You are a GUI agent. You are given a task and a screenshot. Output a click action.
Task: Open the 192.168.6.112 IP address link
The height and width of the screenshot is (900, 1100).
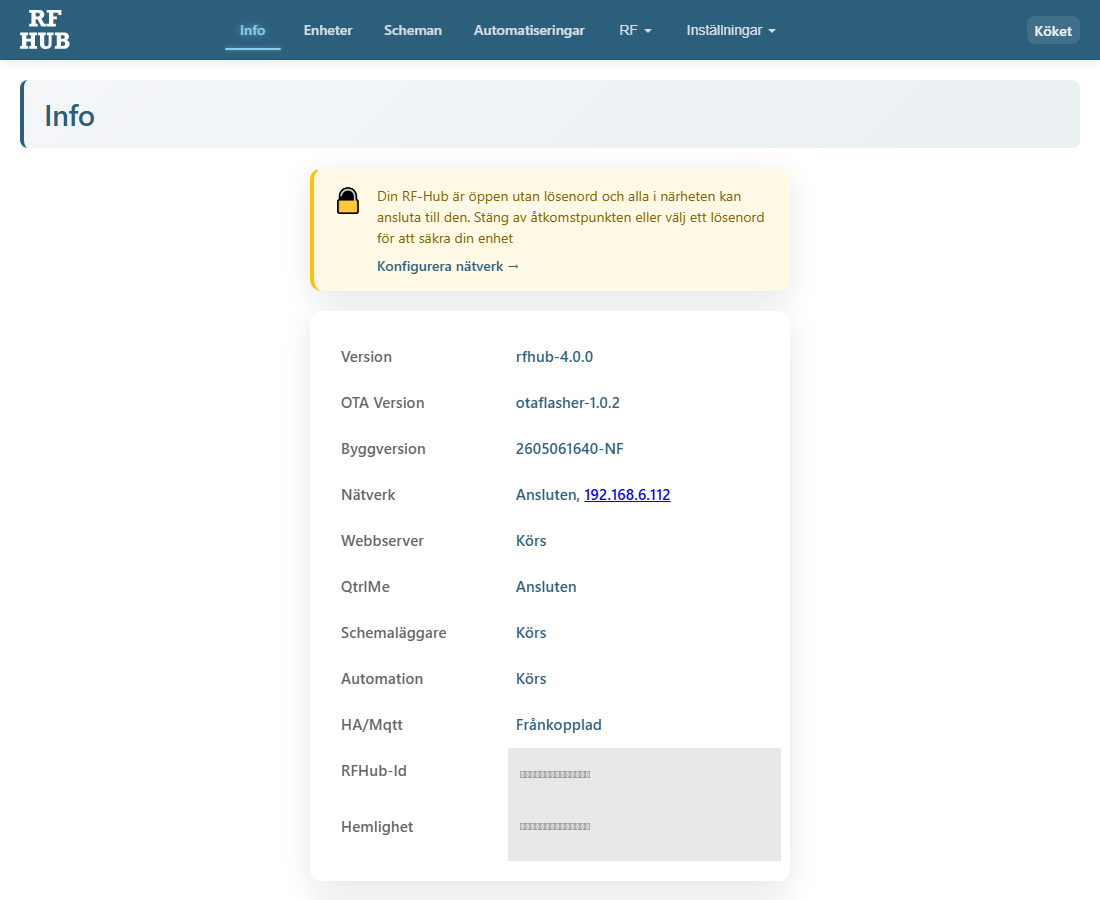[627, 495]
